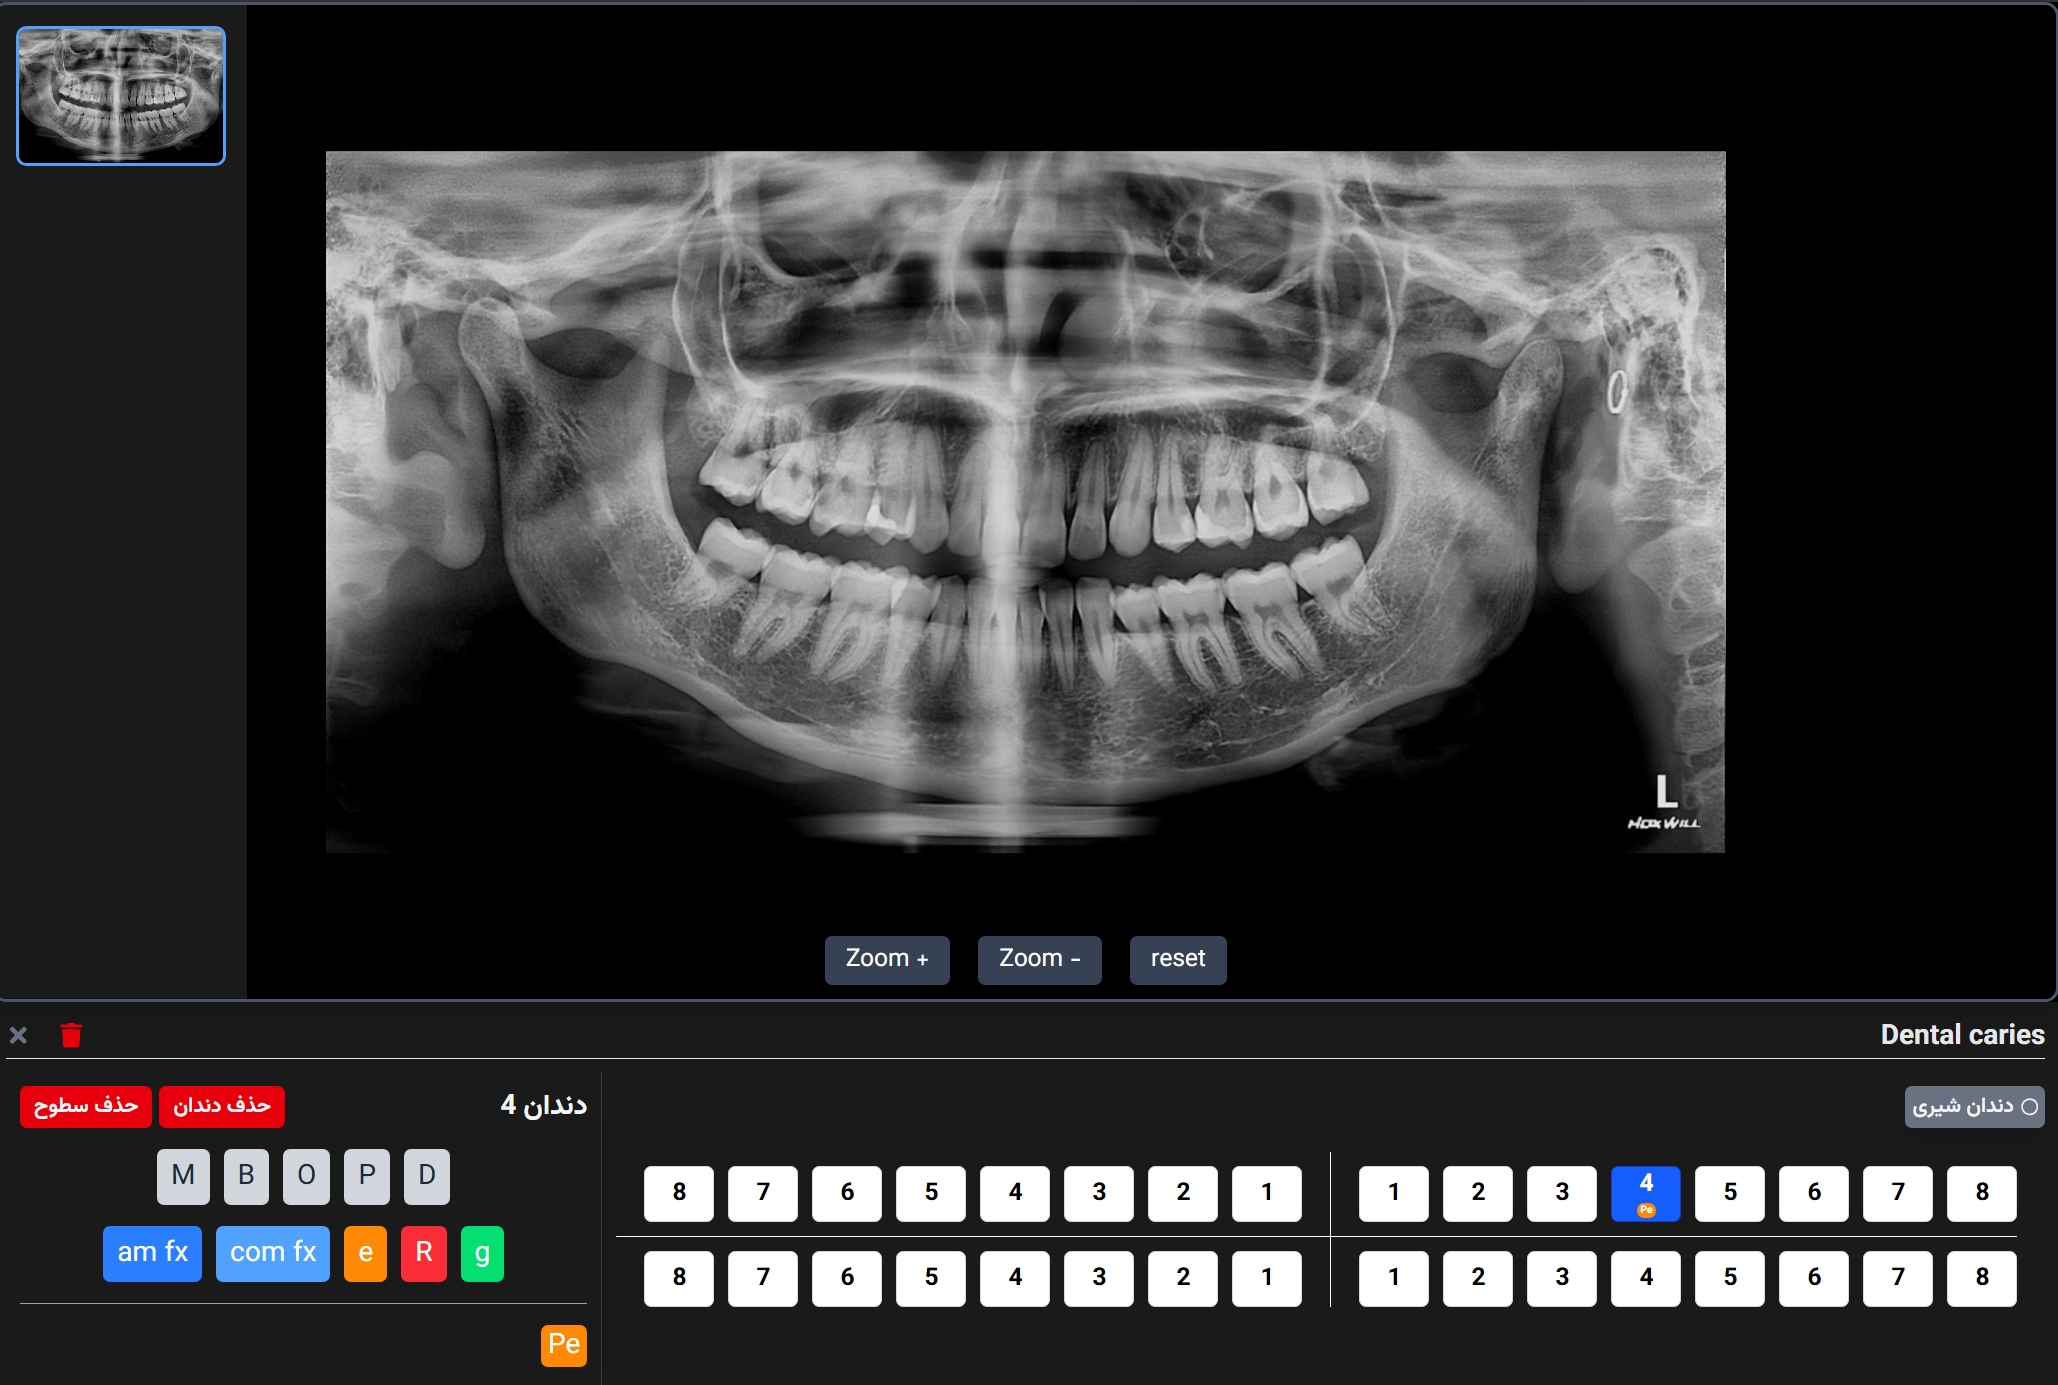2058x1385 pixels.
Task: Click the red trash delete icon
Action: [x=71, y=1035]
